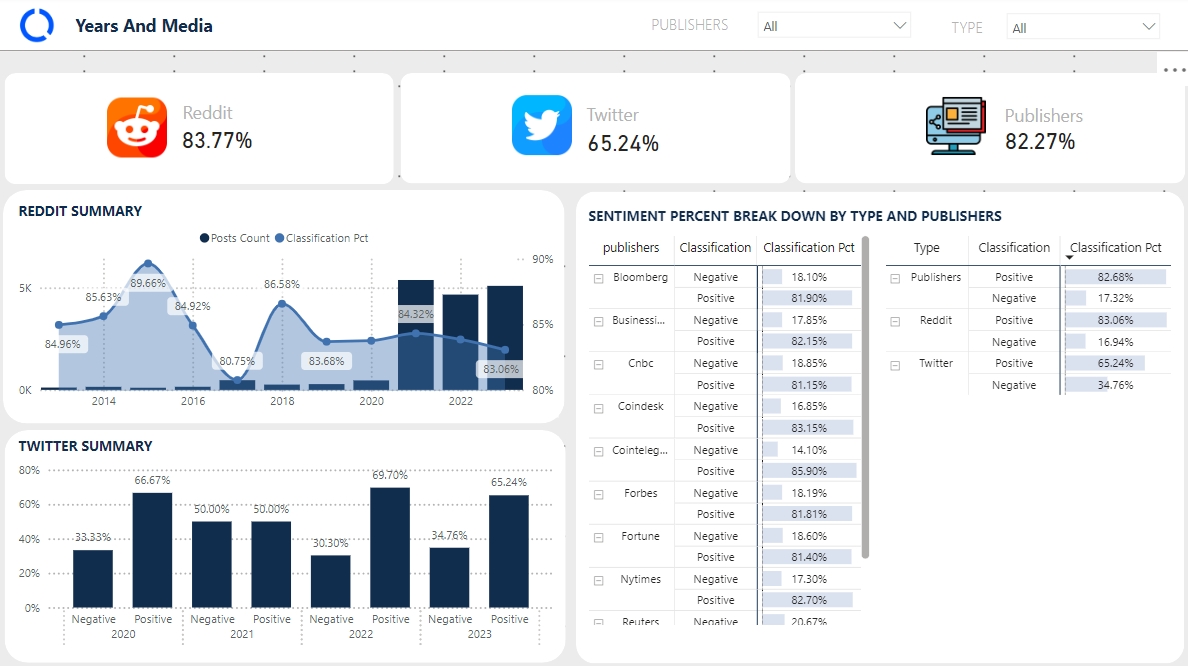The width and height of the screenshot is (1188, 666).
Task: Collapse the Cointeleg... row
Action: (x=599, y=451)
